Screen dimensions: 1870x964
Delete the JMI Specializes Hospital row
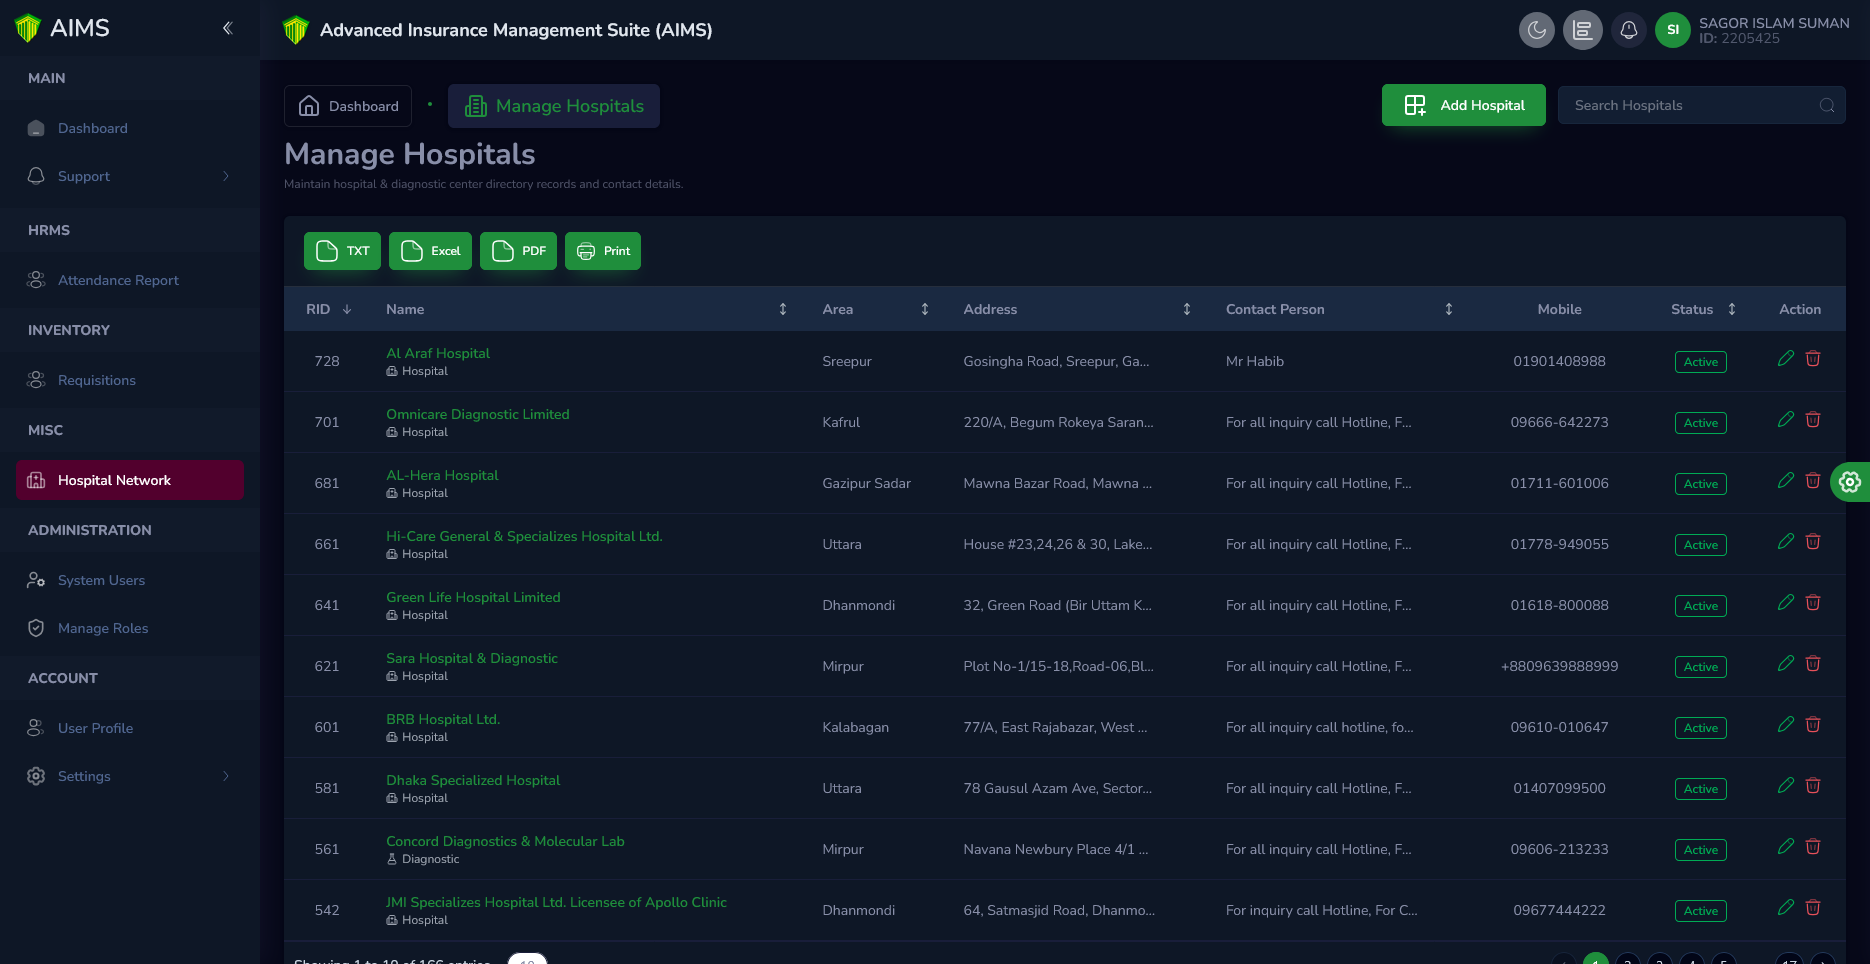[x=1813, y=908]
